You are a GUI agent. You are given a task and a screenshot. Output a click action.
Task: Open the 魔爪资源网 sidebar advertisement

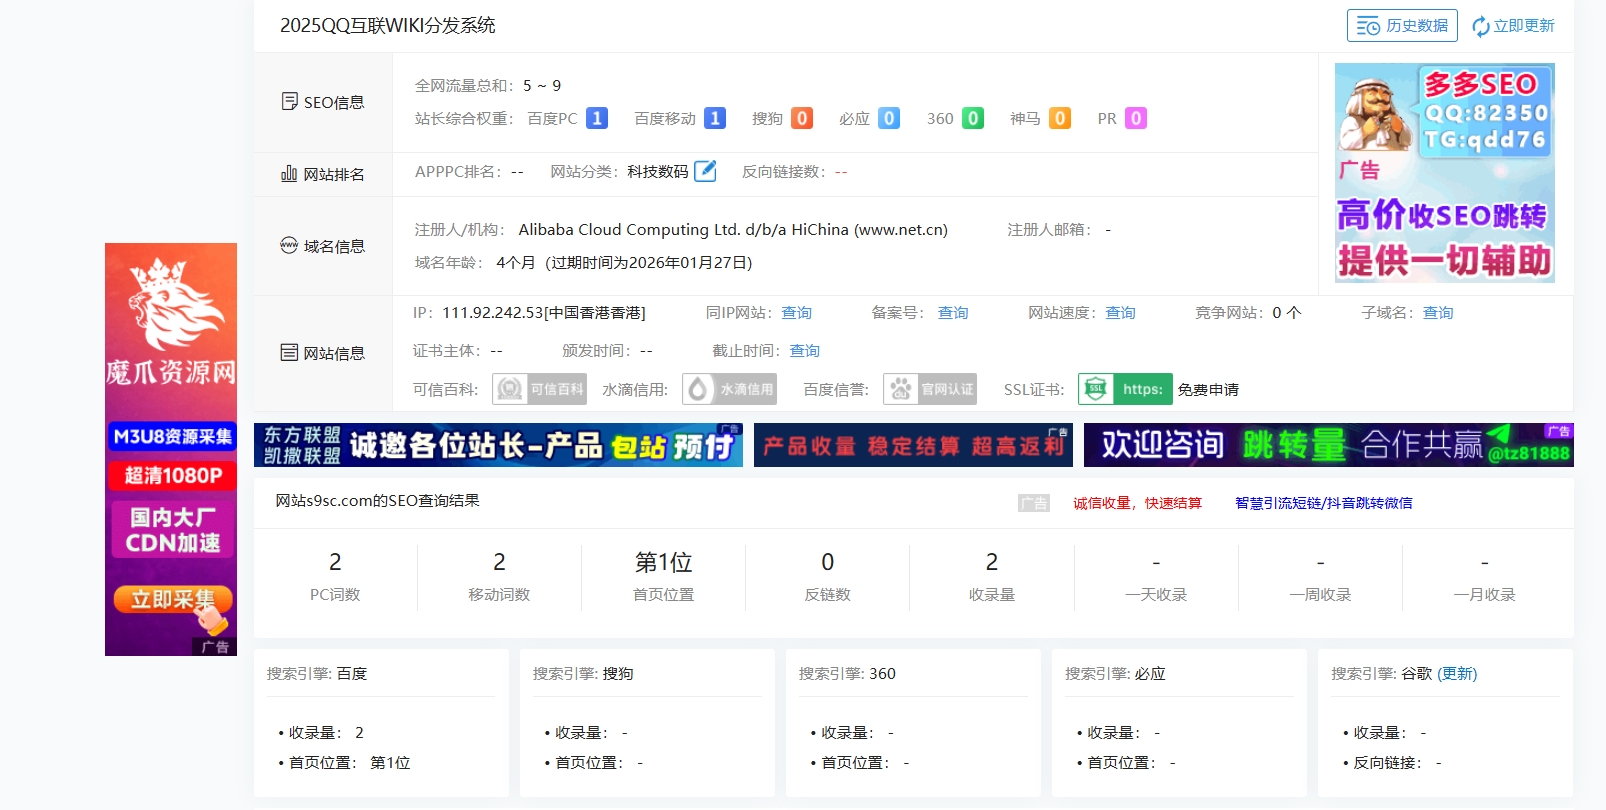click(x=171, y=449)
